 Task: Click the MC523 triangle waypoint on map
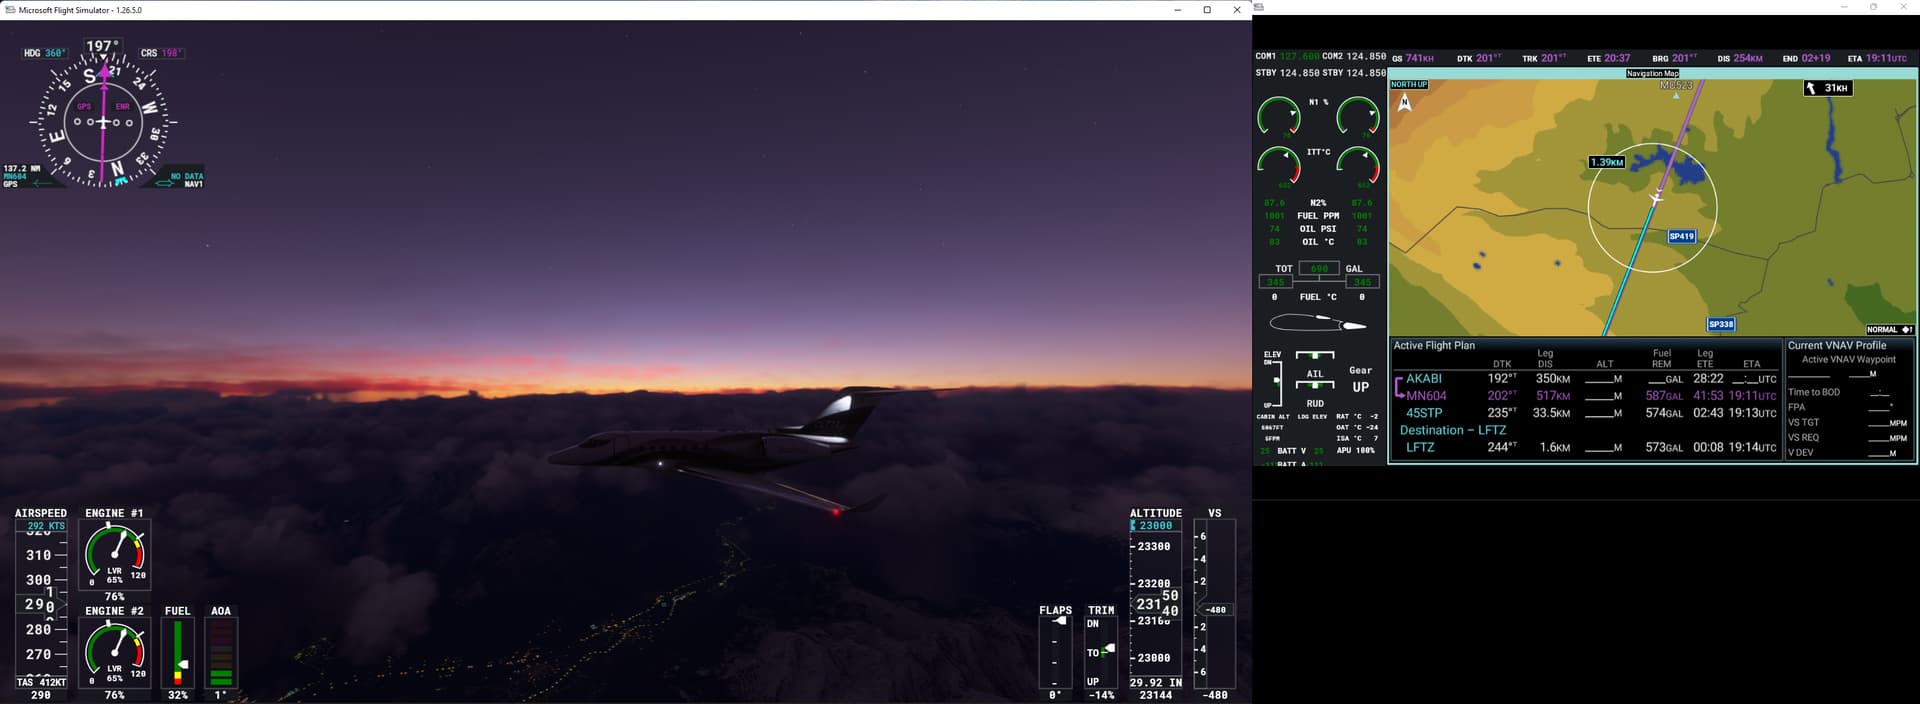1676,96
